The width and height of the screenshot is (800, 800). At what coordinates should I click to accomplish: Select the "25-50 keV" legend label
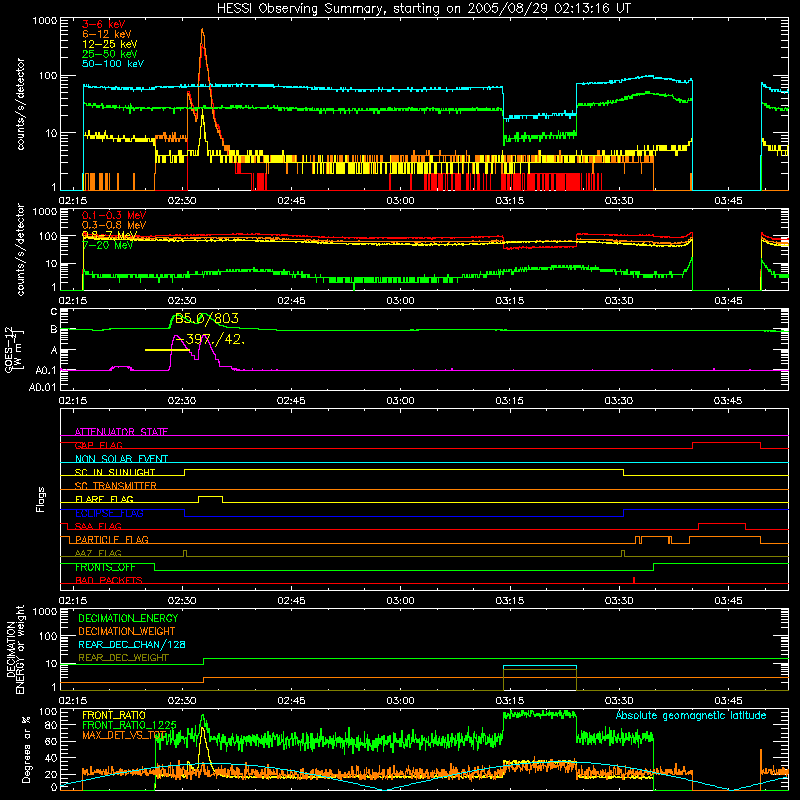click(x=109, y=54)
